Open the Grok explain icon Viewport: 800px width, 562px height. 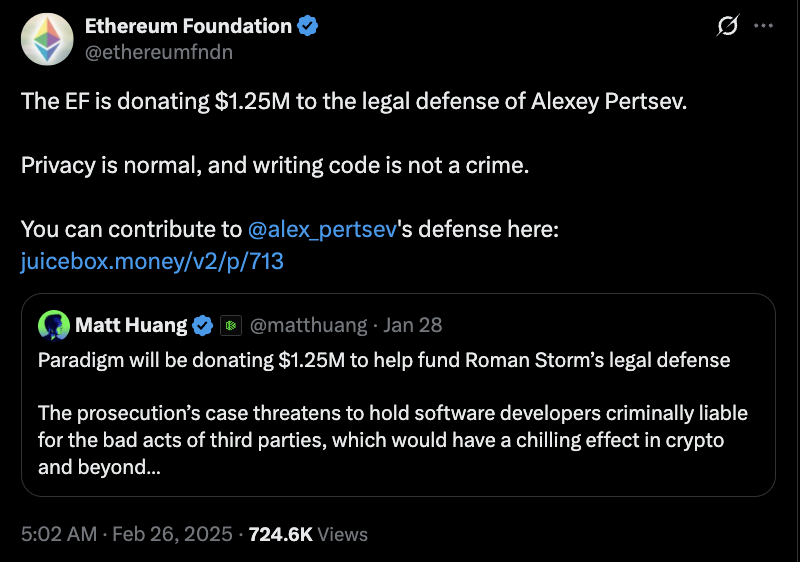[728, 27]
